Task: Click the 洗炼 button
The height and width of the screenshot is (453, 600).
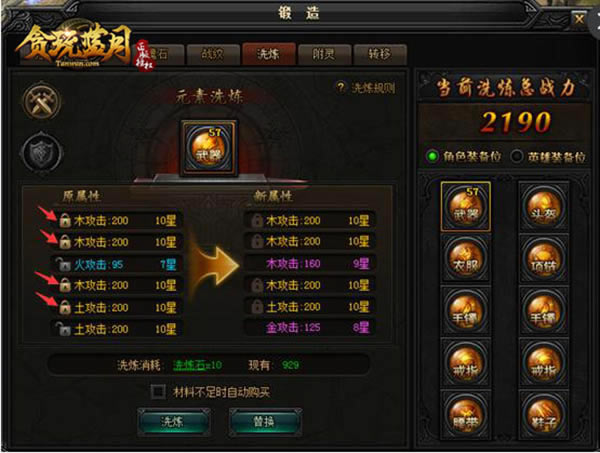Action: click(173, 422)
